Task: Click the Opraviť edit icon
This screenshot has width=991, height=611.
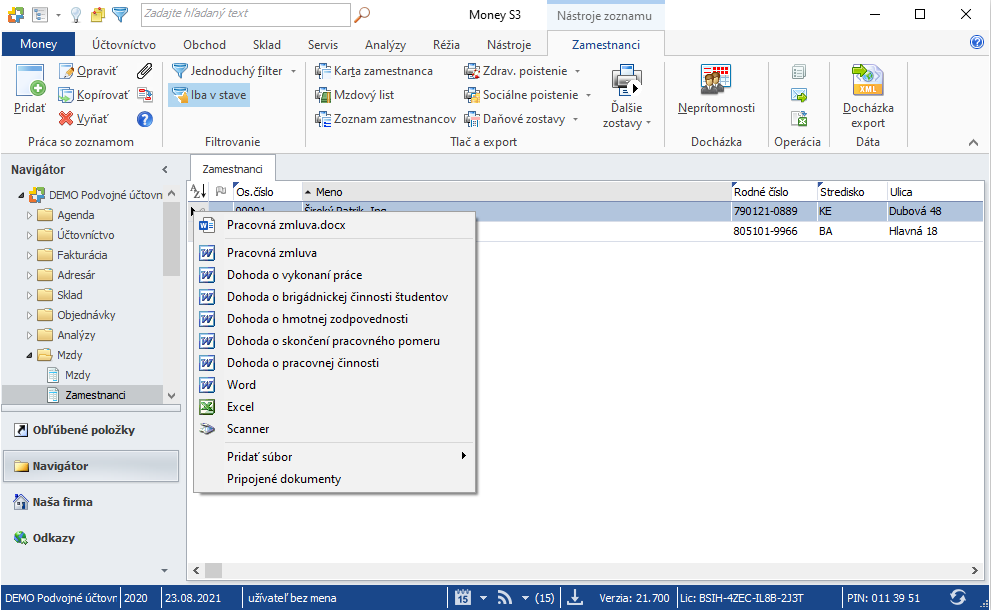Action: pyautogui.click(x=66, y=71)
